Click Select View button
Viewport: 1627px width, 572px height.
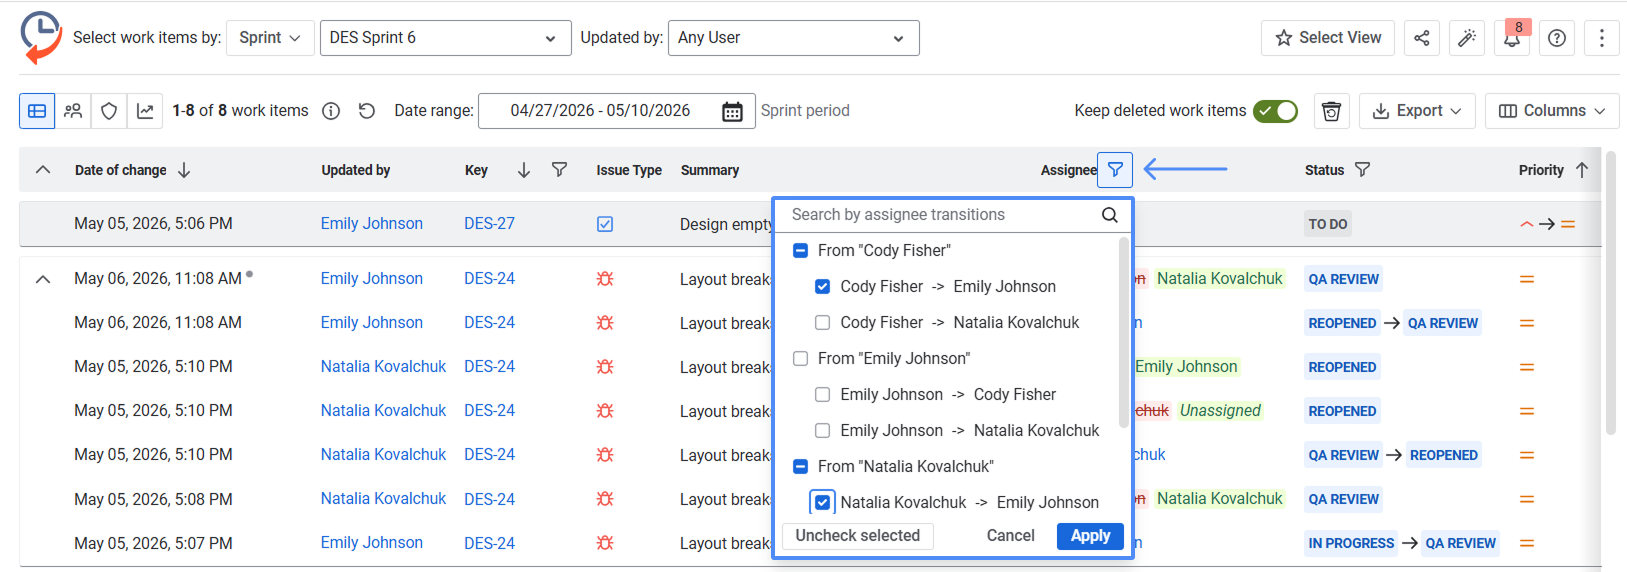(1328, 38)
